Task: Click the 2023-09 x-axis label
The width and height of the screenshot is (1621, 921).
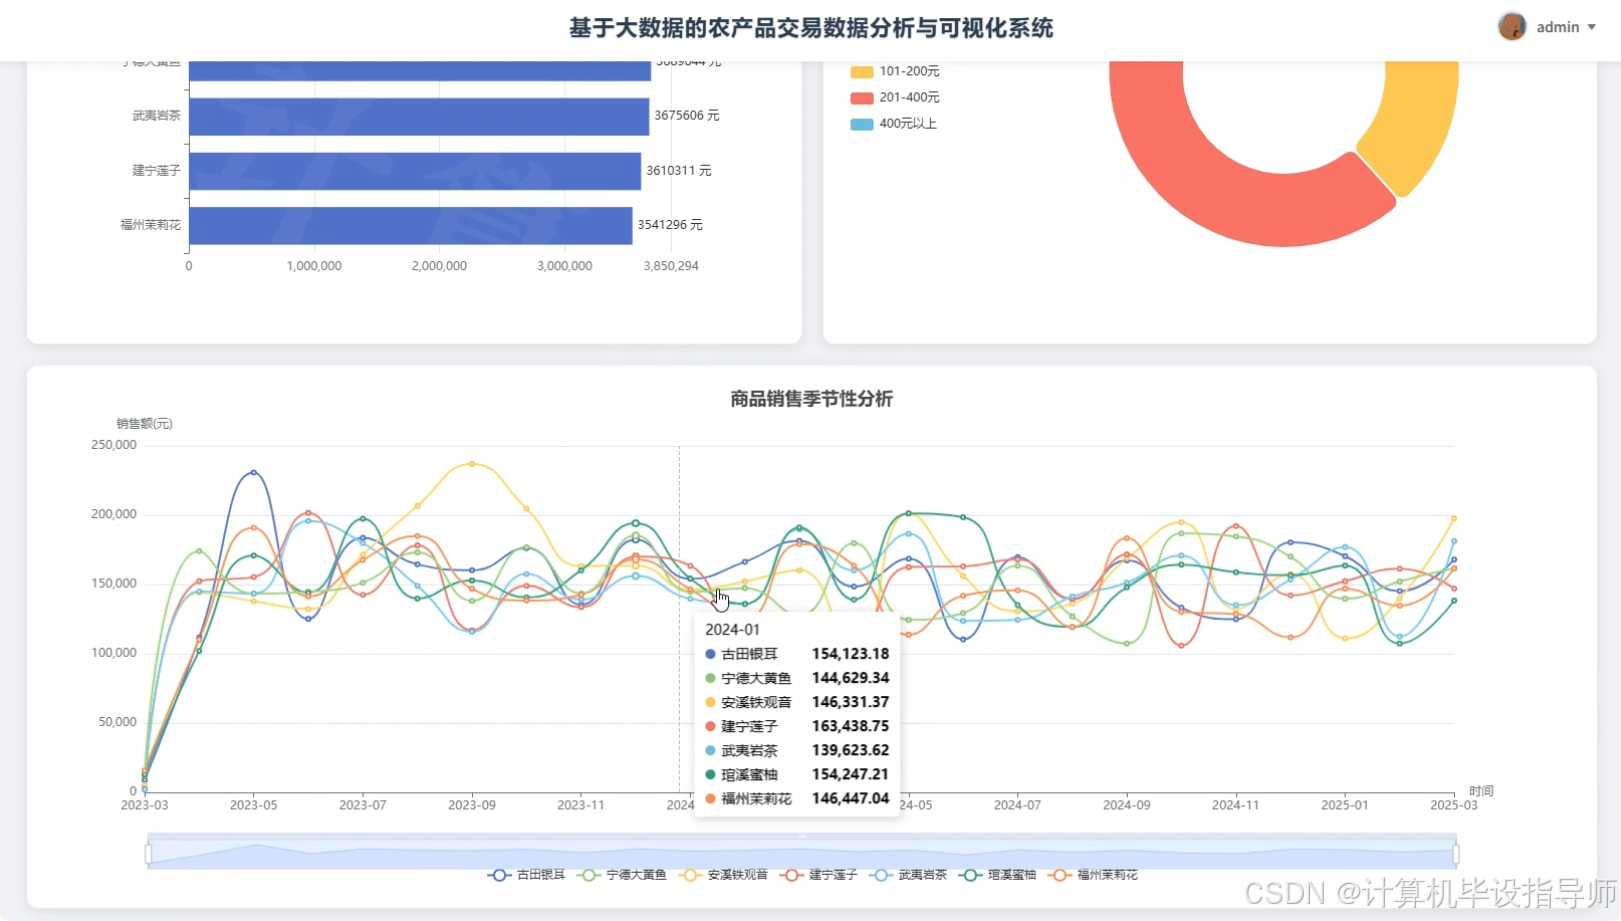Action: pyautogui.click(x=471, y=805)
